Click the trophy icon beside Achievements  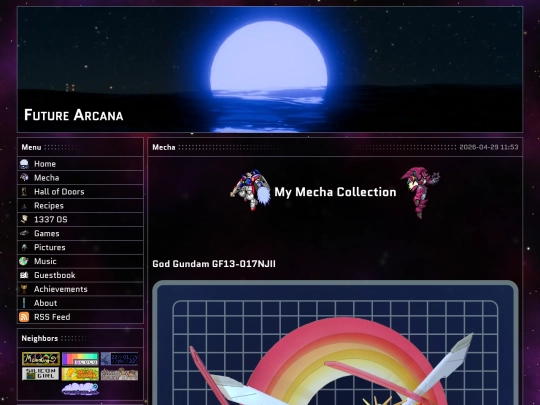[x=24, y=289]
